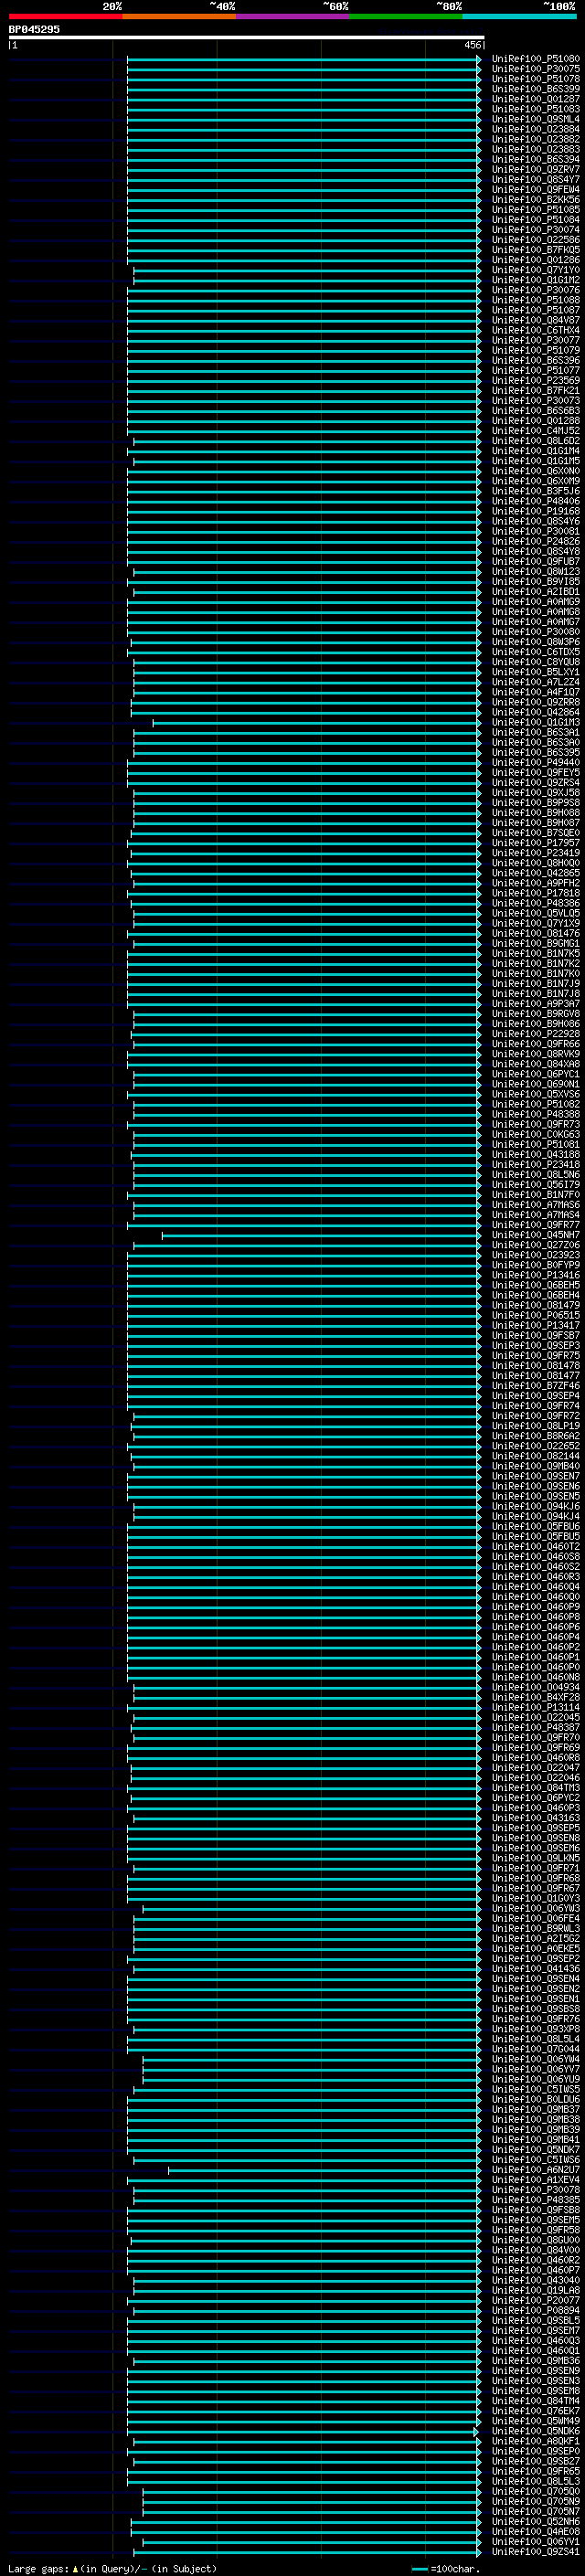The width and height of the screenshot is (585, 2576).
Task: Open hit UniRef100_P30075
Action: (535, 69)
